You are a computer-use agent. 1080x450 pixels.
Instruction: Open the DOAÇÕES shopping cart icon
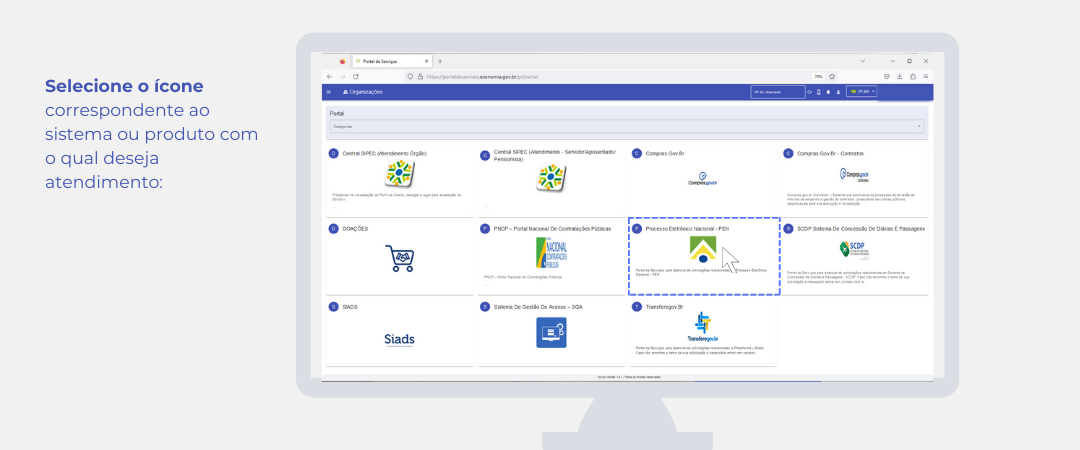[399, 258]
